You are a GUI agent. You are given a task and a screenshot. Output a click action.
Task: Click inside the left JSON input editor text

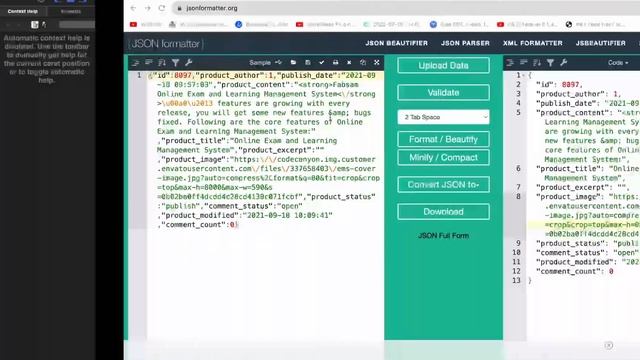[x=265, y=150]
